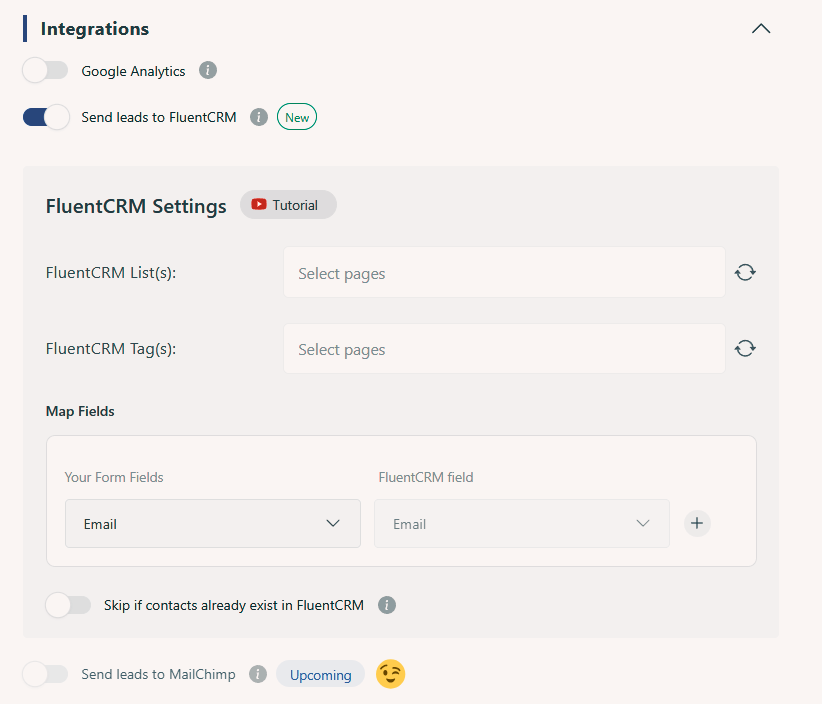Screen dimensions: 822x704
Task: Click the New badge next to FluentCRM
Action: (x=297, y=117)
